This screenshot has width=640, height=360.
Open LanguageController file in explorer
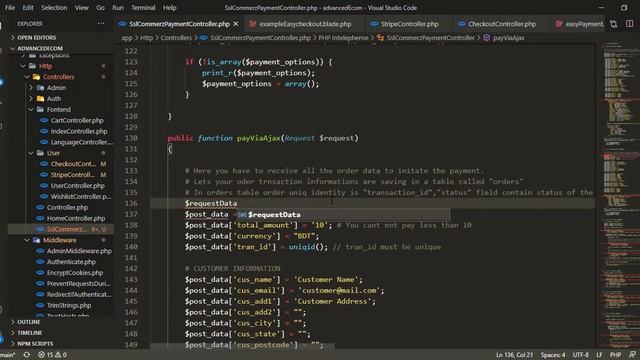pos(81,142)
